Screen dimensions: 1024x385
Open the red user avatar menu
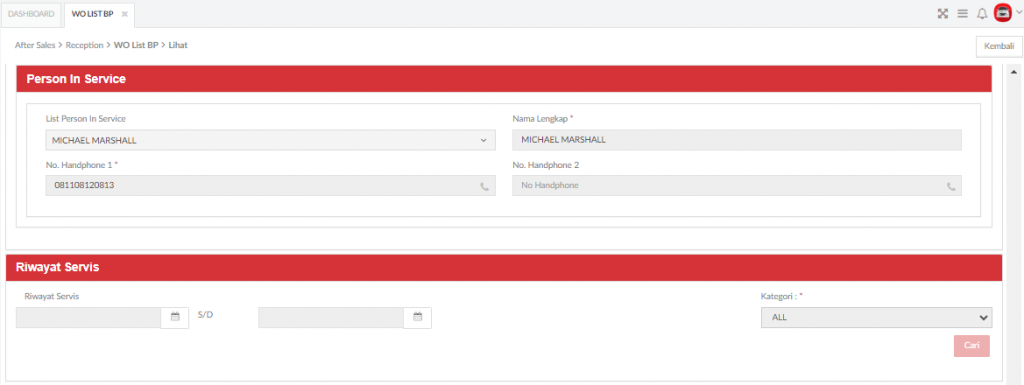point(1002,13)
